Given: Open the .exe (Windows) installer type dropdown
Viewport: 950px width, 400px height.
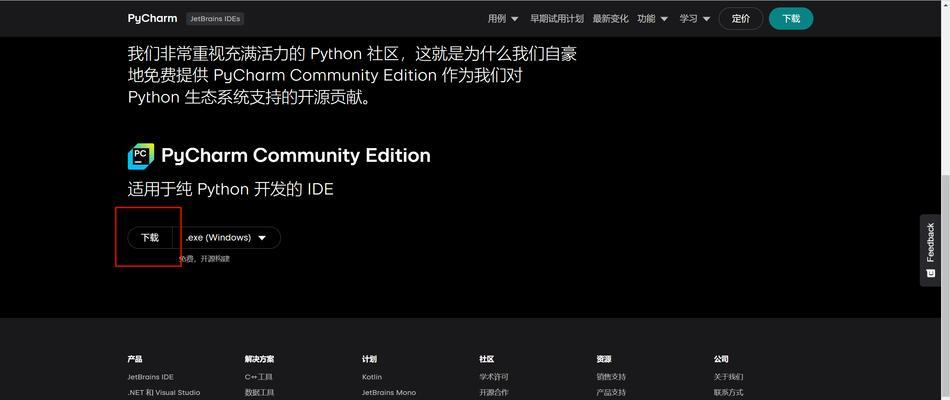Looking at the screenshot, I should click(x=227, y=238).
